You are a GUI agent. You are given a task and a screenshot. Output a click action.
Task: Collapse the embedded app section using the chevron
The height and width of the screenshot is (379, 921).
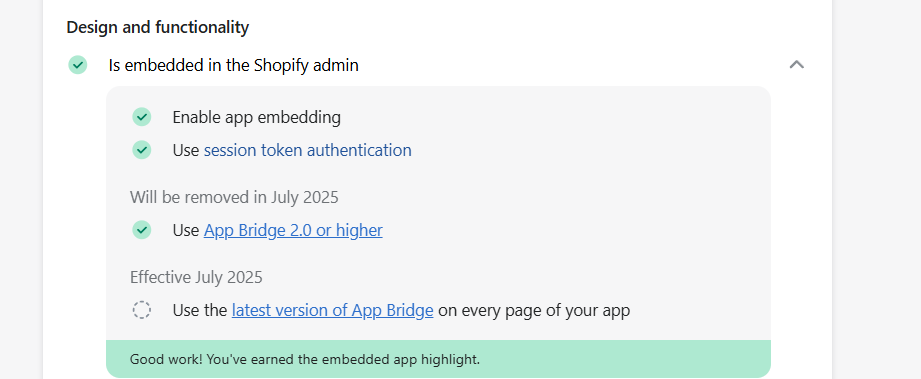coord(796,65)
